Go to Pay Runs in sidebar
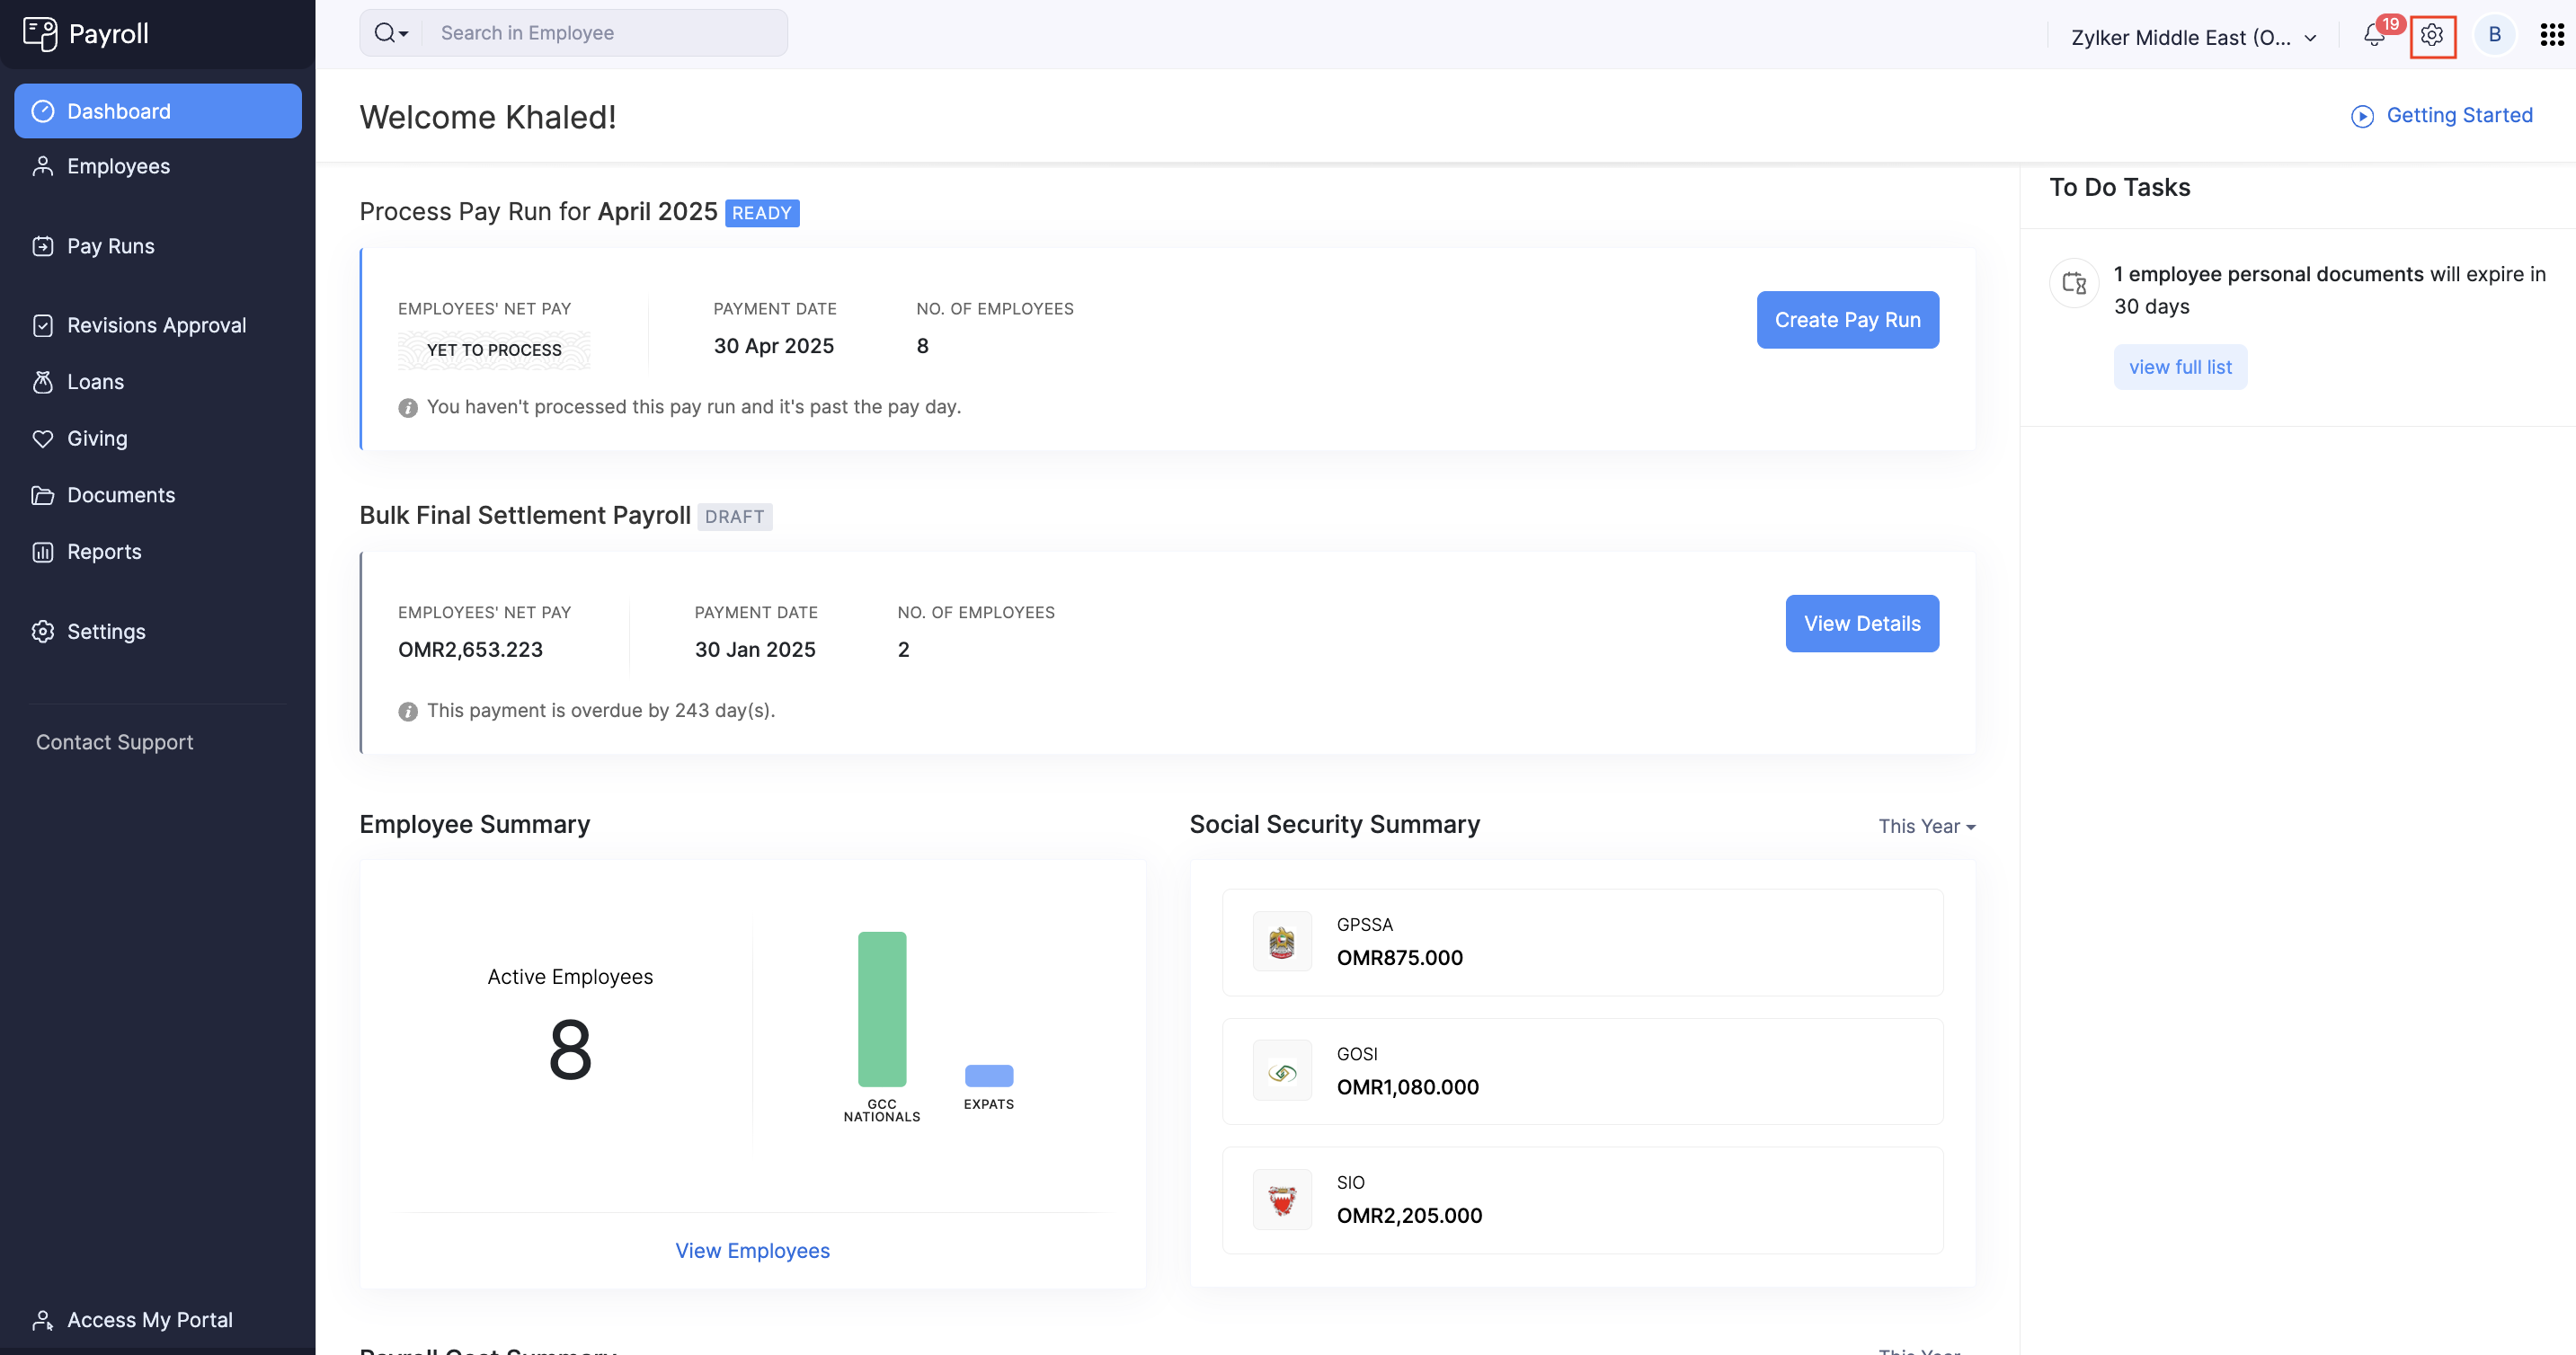2576x1355 pixels. pyautogui.click(x=110, y=246)
